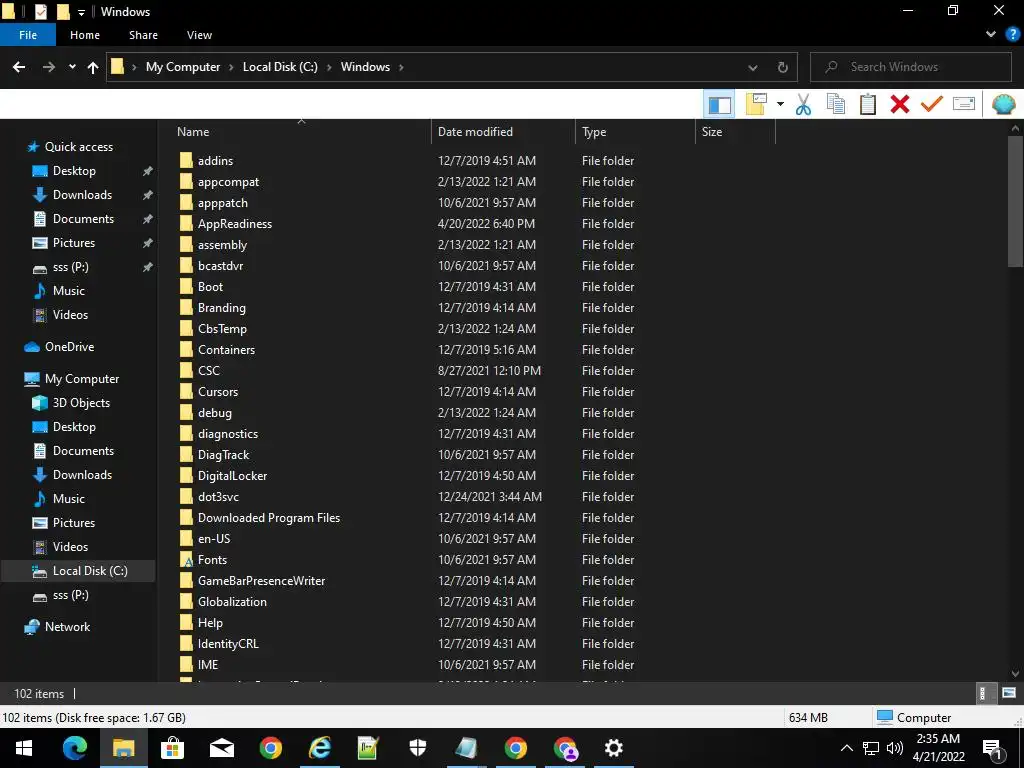Open the recent locations dropdown
Viewport: 1024px width, 768px height.
72,67
